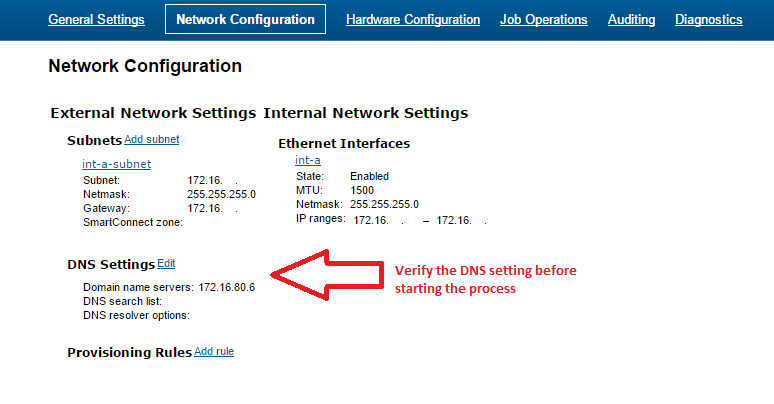
Task: Switch to the Hardware Configuration tab
Action: pyautogui.click(x=413, y=19)
